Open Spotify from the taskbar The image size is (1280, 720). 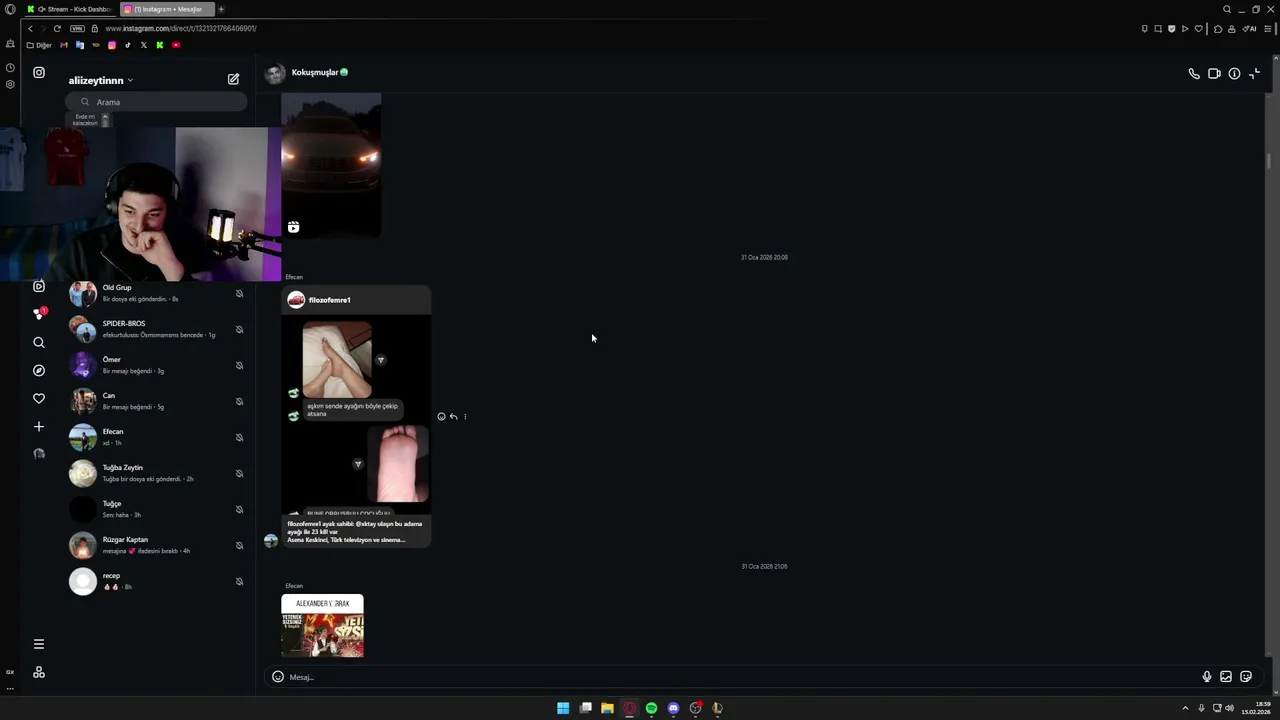pyautogui.click(x=651, y=708)
